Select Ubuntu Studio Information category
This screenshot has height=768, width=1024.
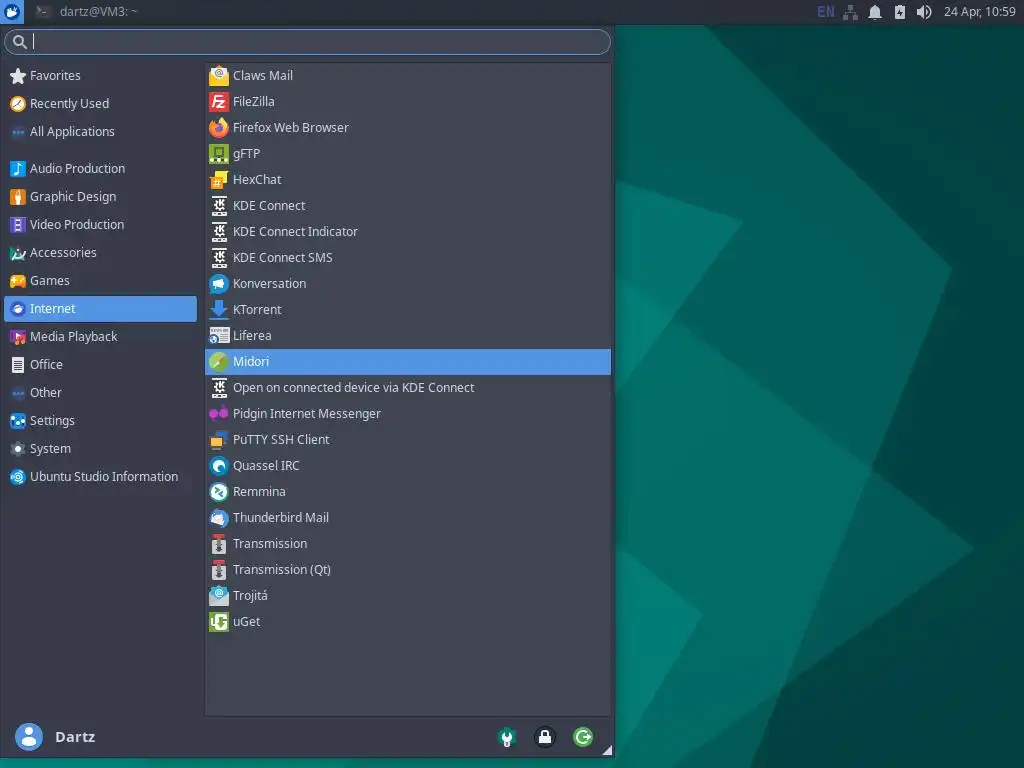[x=101, y=477]
